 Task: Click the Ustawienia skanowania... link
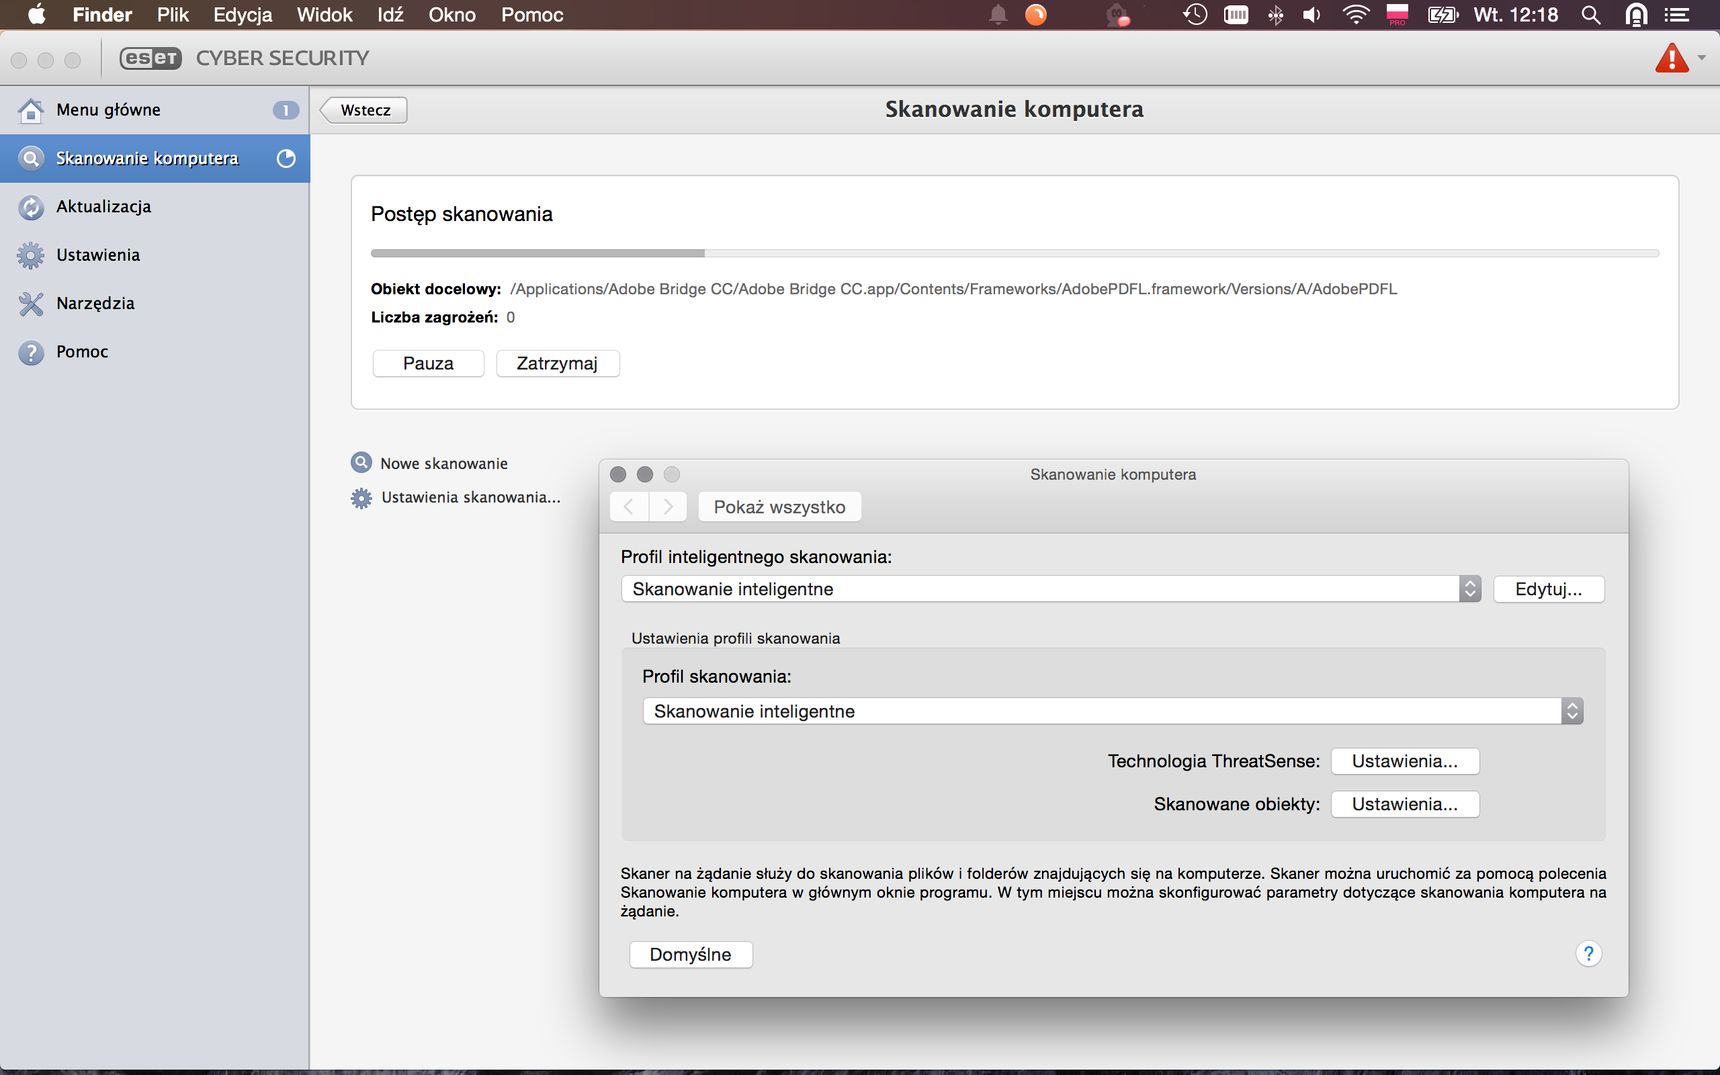click(471, 498)
